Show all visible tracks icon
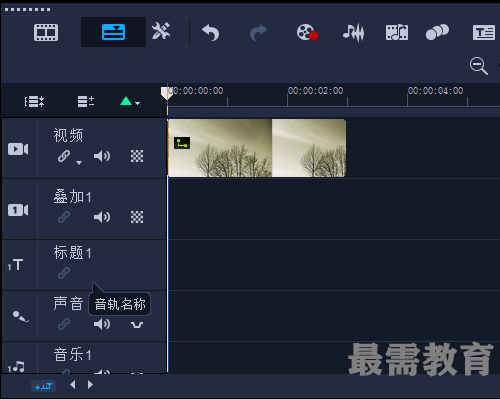500x399 pixels. click(x=34, y=101)
